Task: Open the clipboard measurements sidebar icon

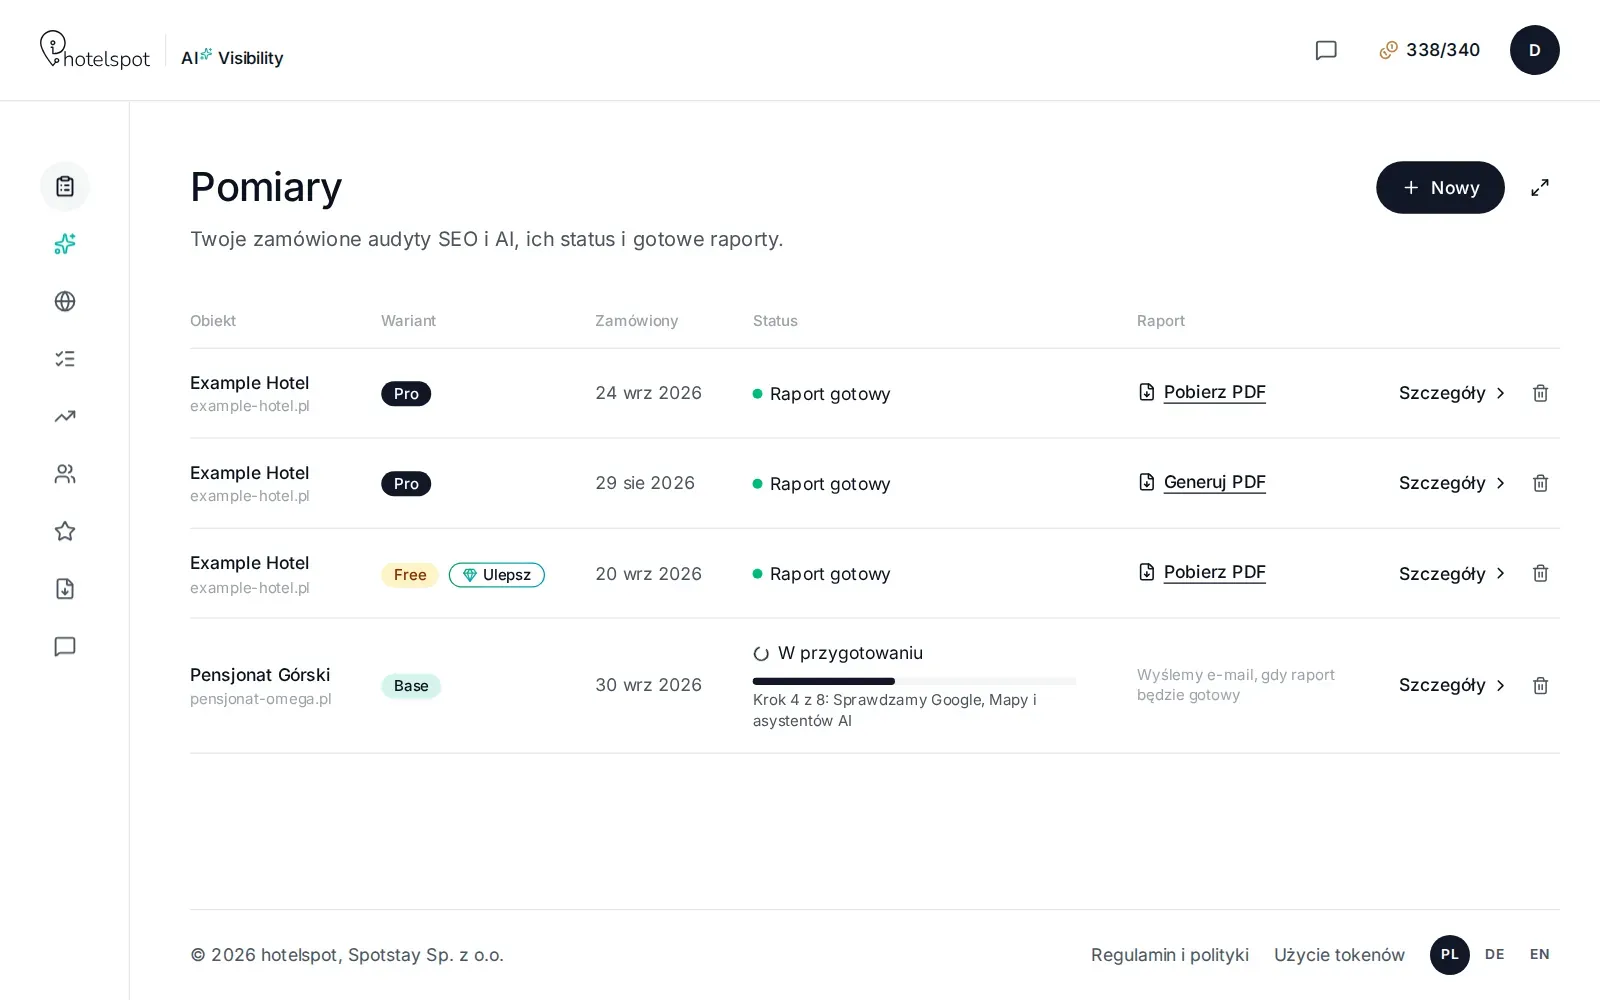Action: 65,187
